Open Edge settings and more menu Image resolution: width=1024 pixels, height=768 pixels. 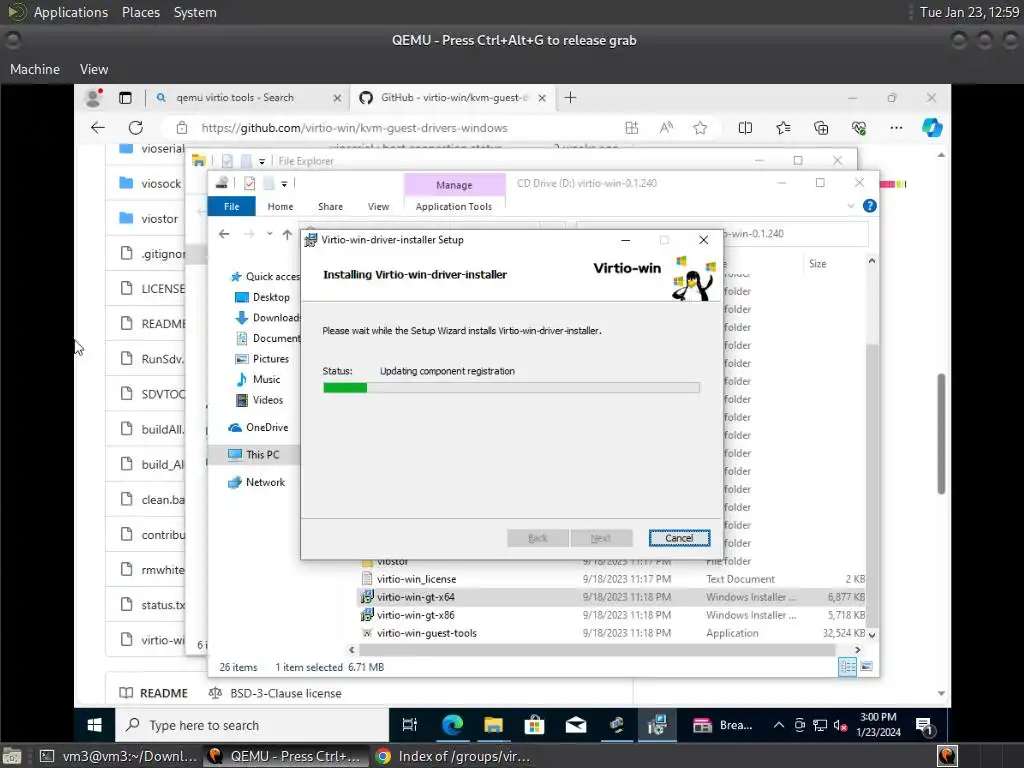tap(896, 128)
